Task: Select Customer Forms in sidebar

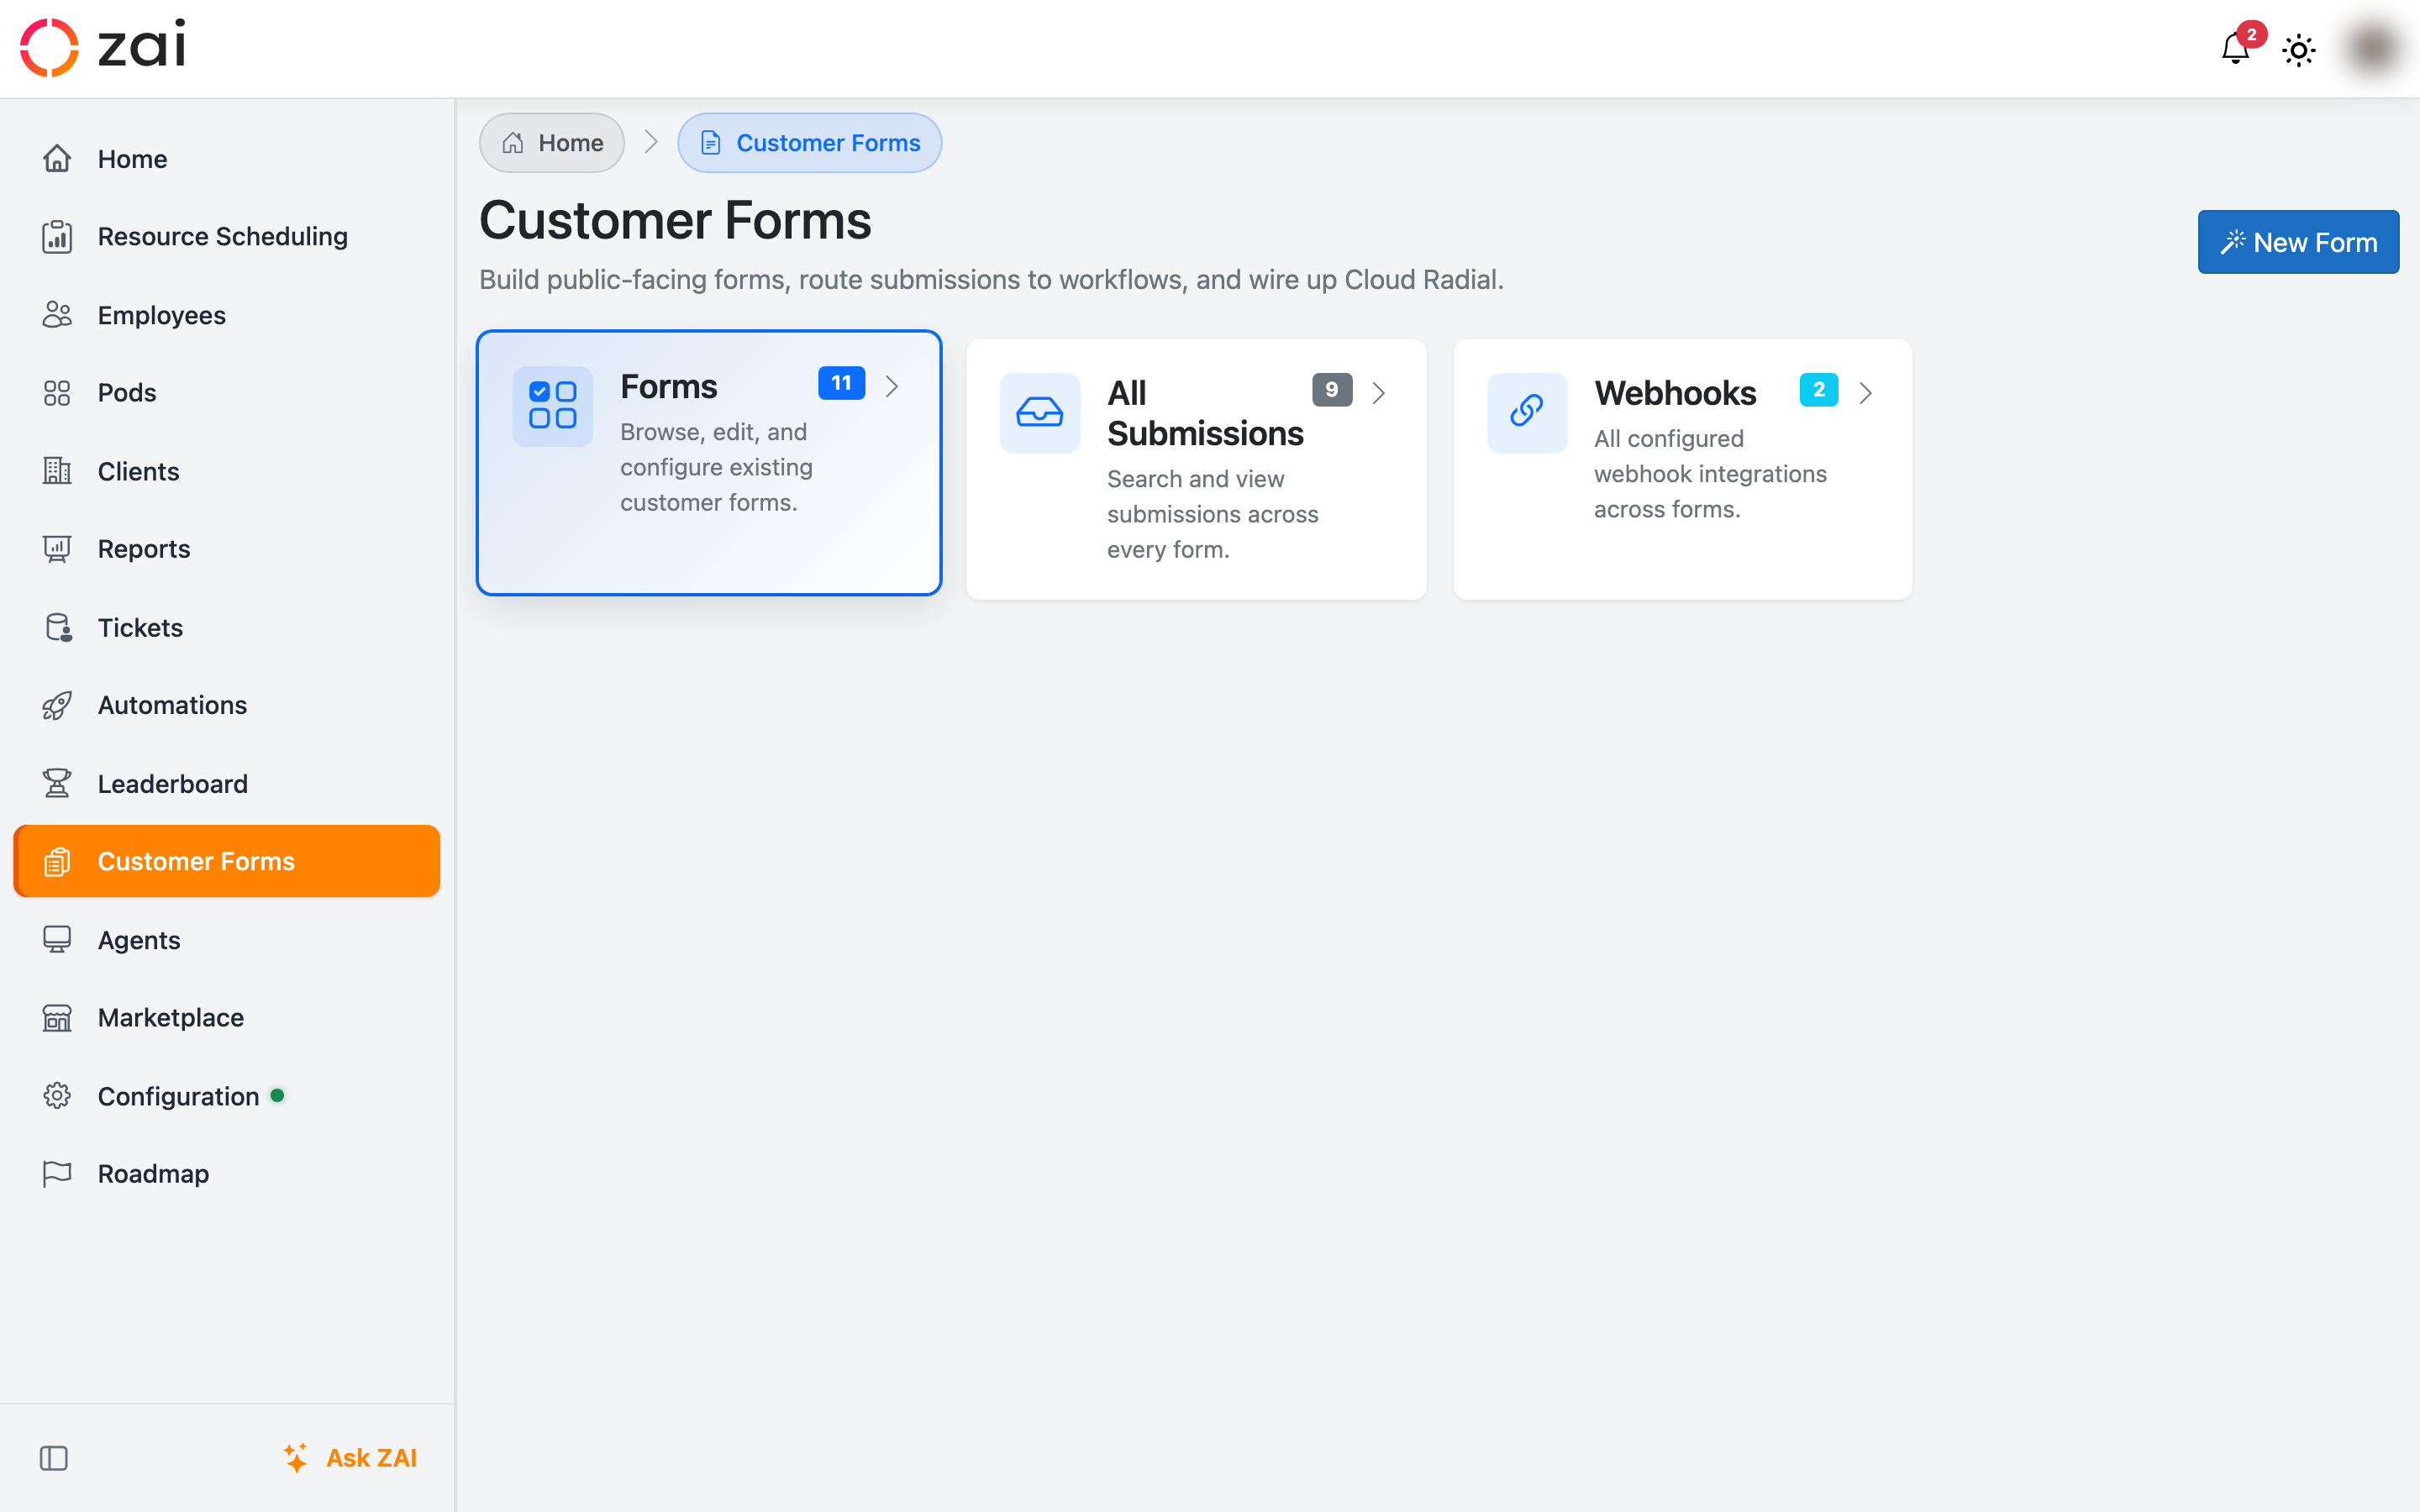Action: 227,861
